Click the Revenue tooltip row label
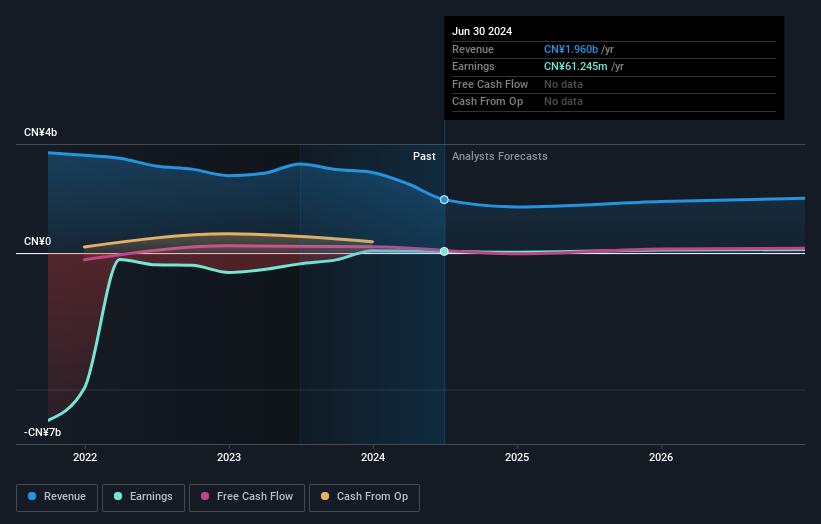The height and width of the screenshot is (524, 821). [x=473, y=49]
